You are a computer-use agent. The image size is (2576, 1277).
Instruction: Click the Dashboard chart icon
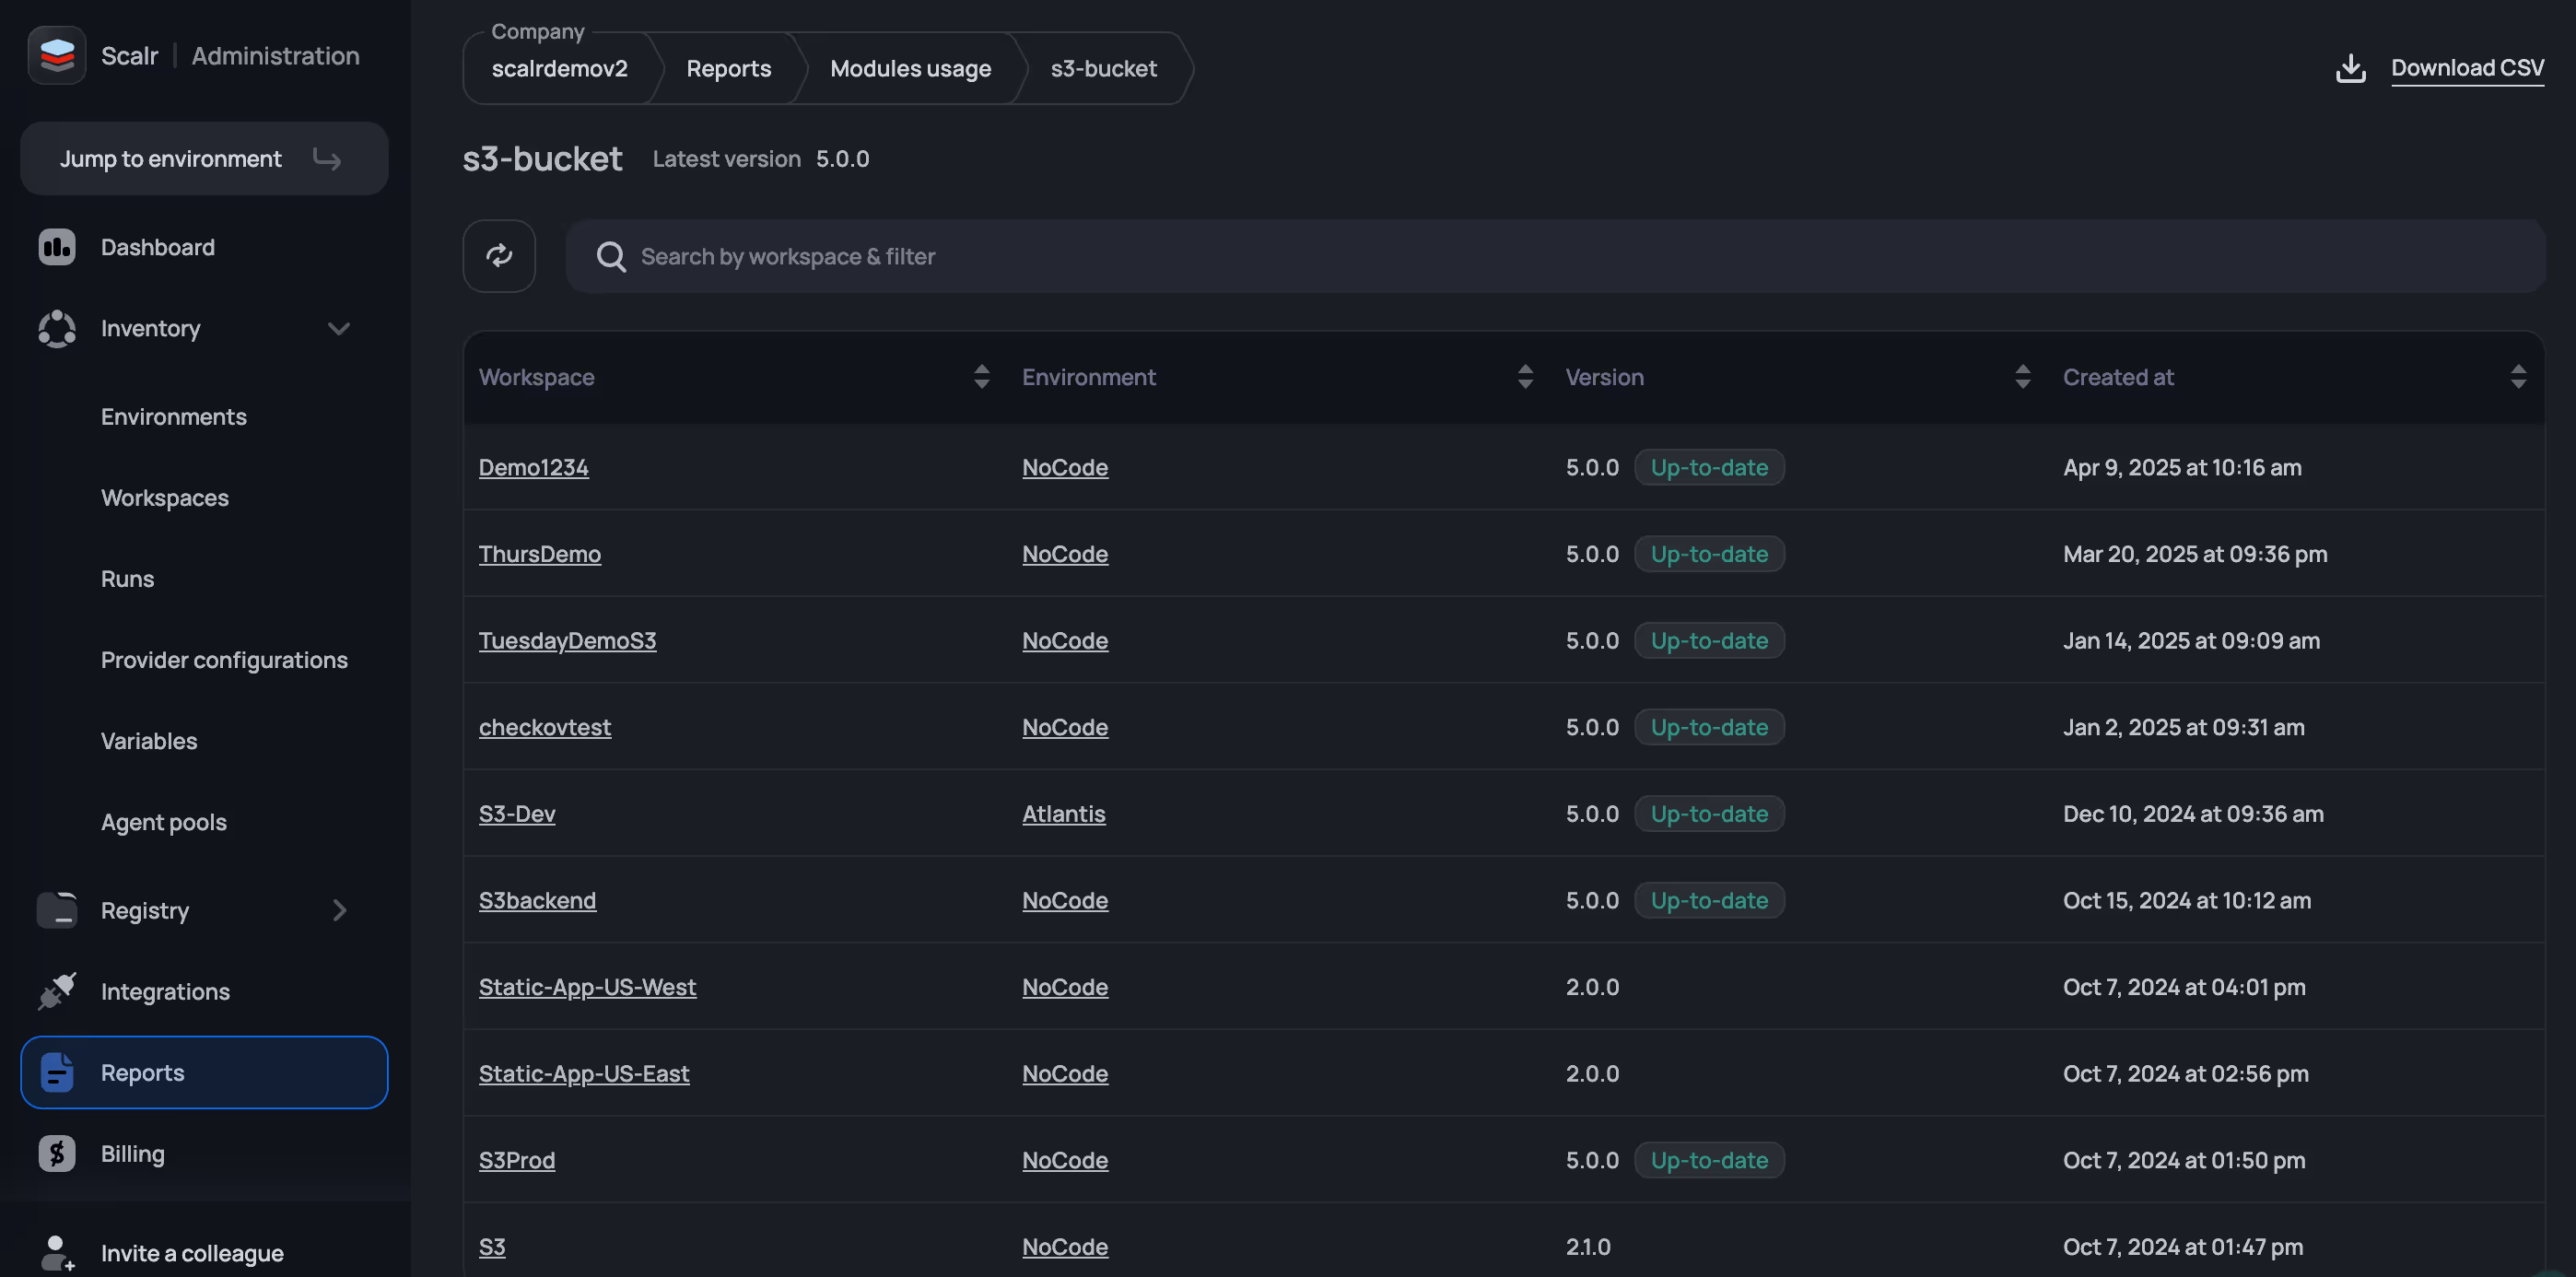point(57,247)
